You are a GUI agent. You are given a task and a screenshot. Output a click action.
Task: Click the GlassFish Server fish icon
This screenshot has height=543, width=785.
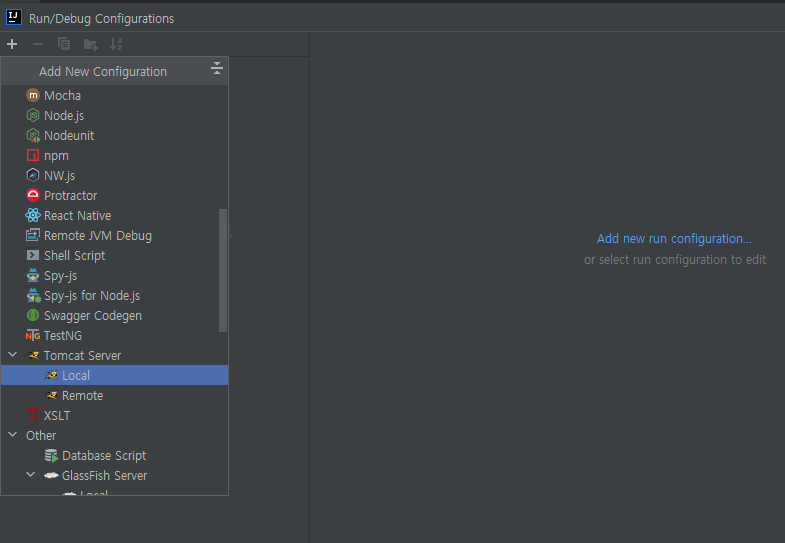pyautogui.click(x=51, y=475)
